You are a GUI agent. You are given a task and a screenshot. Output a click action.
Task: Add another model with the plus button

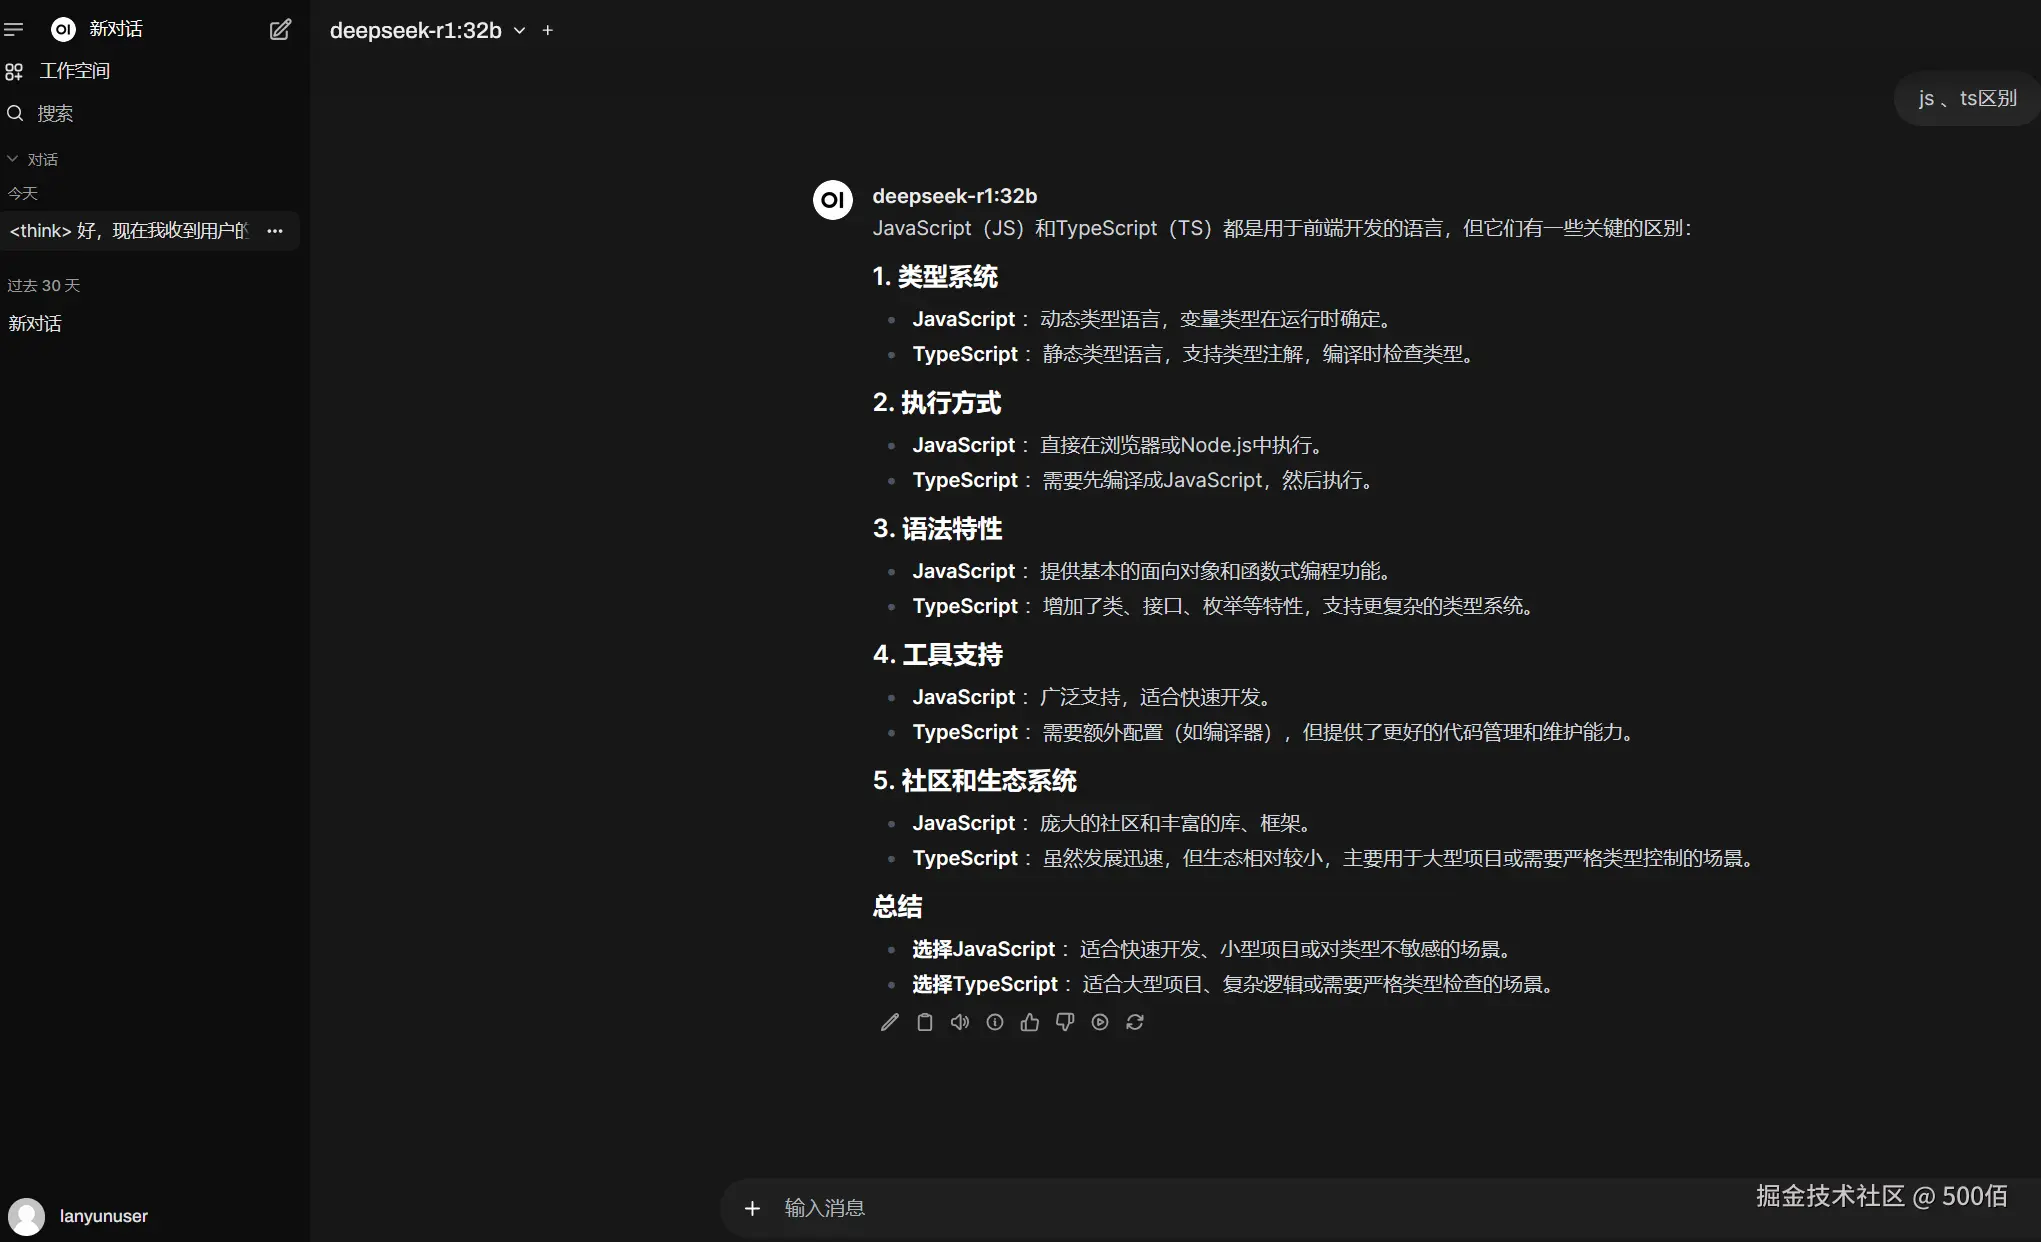547,30
